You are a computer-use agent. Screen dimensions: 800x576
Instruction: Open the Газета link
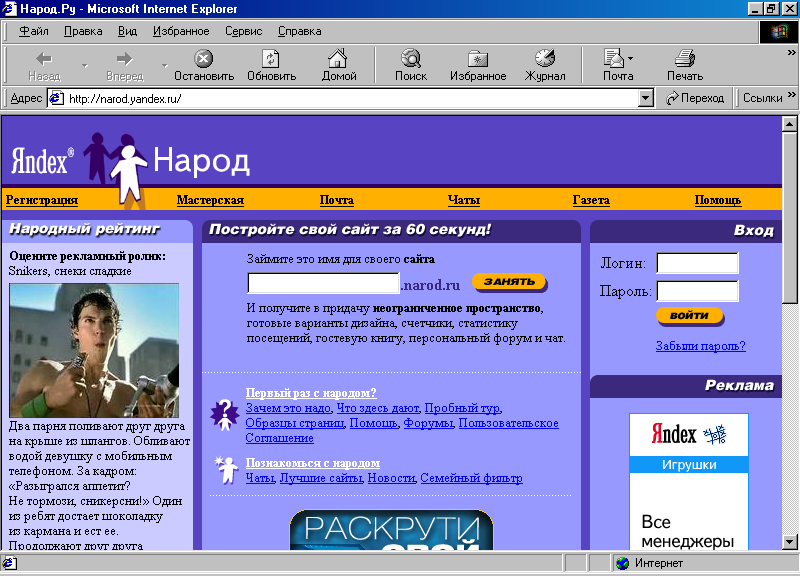pos(591,200)
